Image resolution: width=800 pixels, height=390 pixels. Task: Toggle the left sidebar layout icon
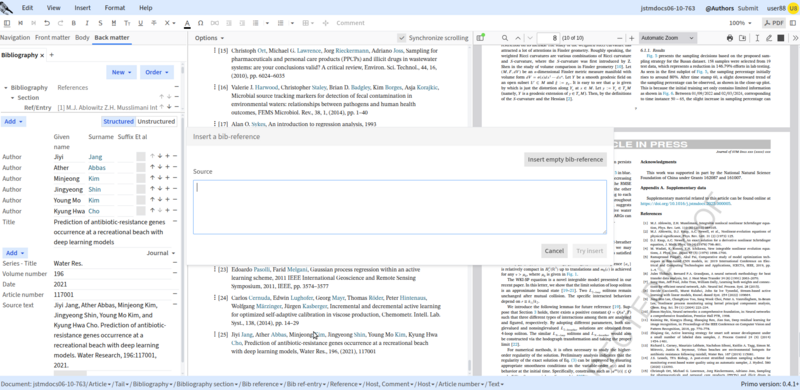coord(7,23)
